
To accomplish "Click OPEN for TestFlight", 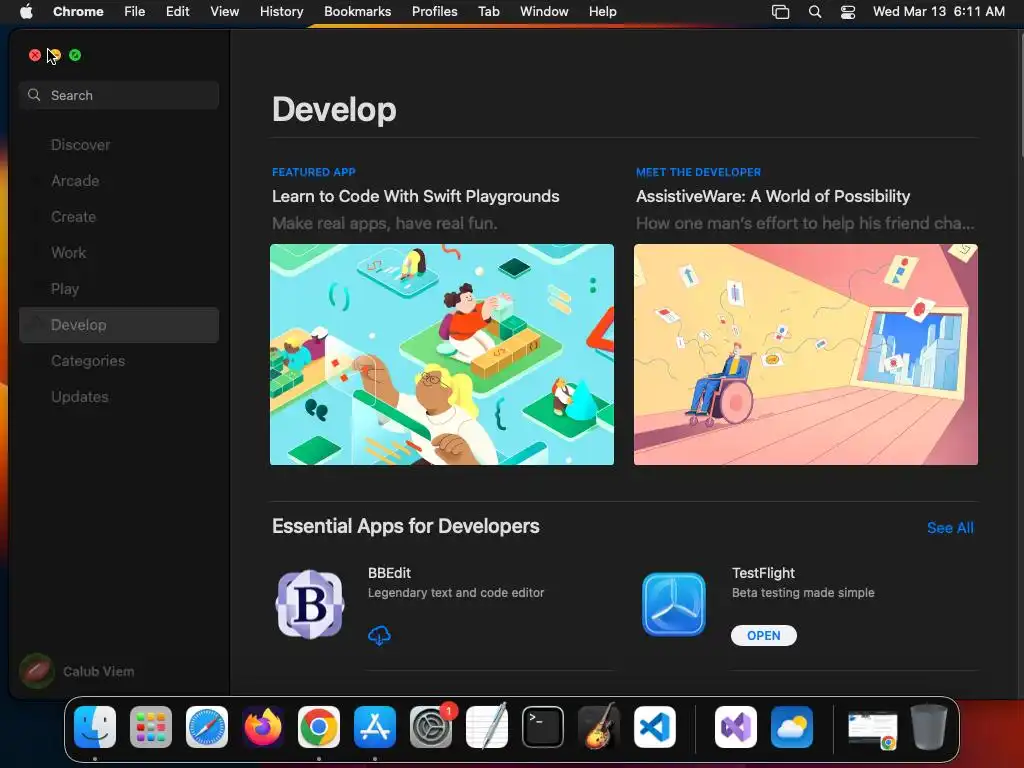I will coord(763,635).
